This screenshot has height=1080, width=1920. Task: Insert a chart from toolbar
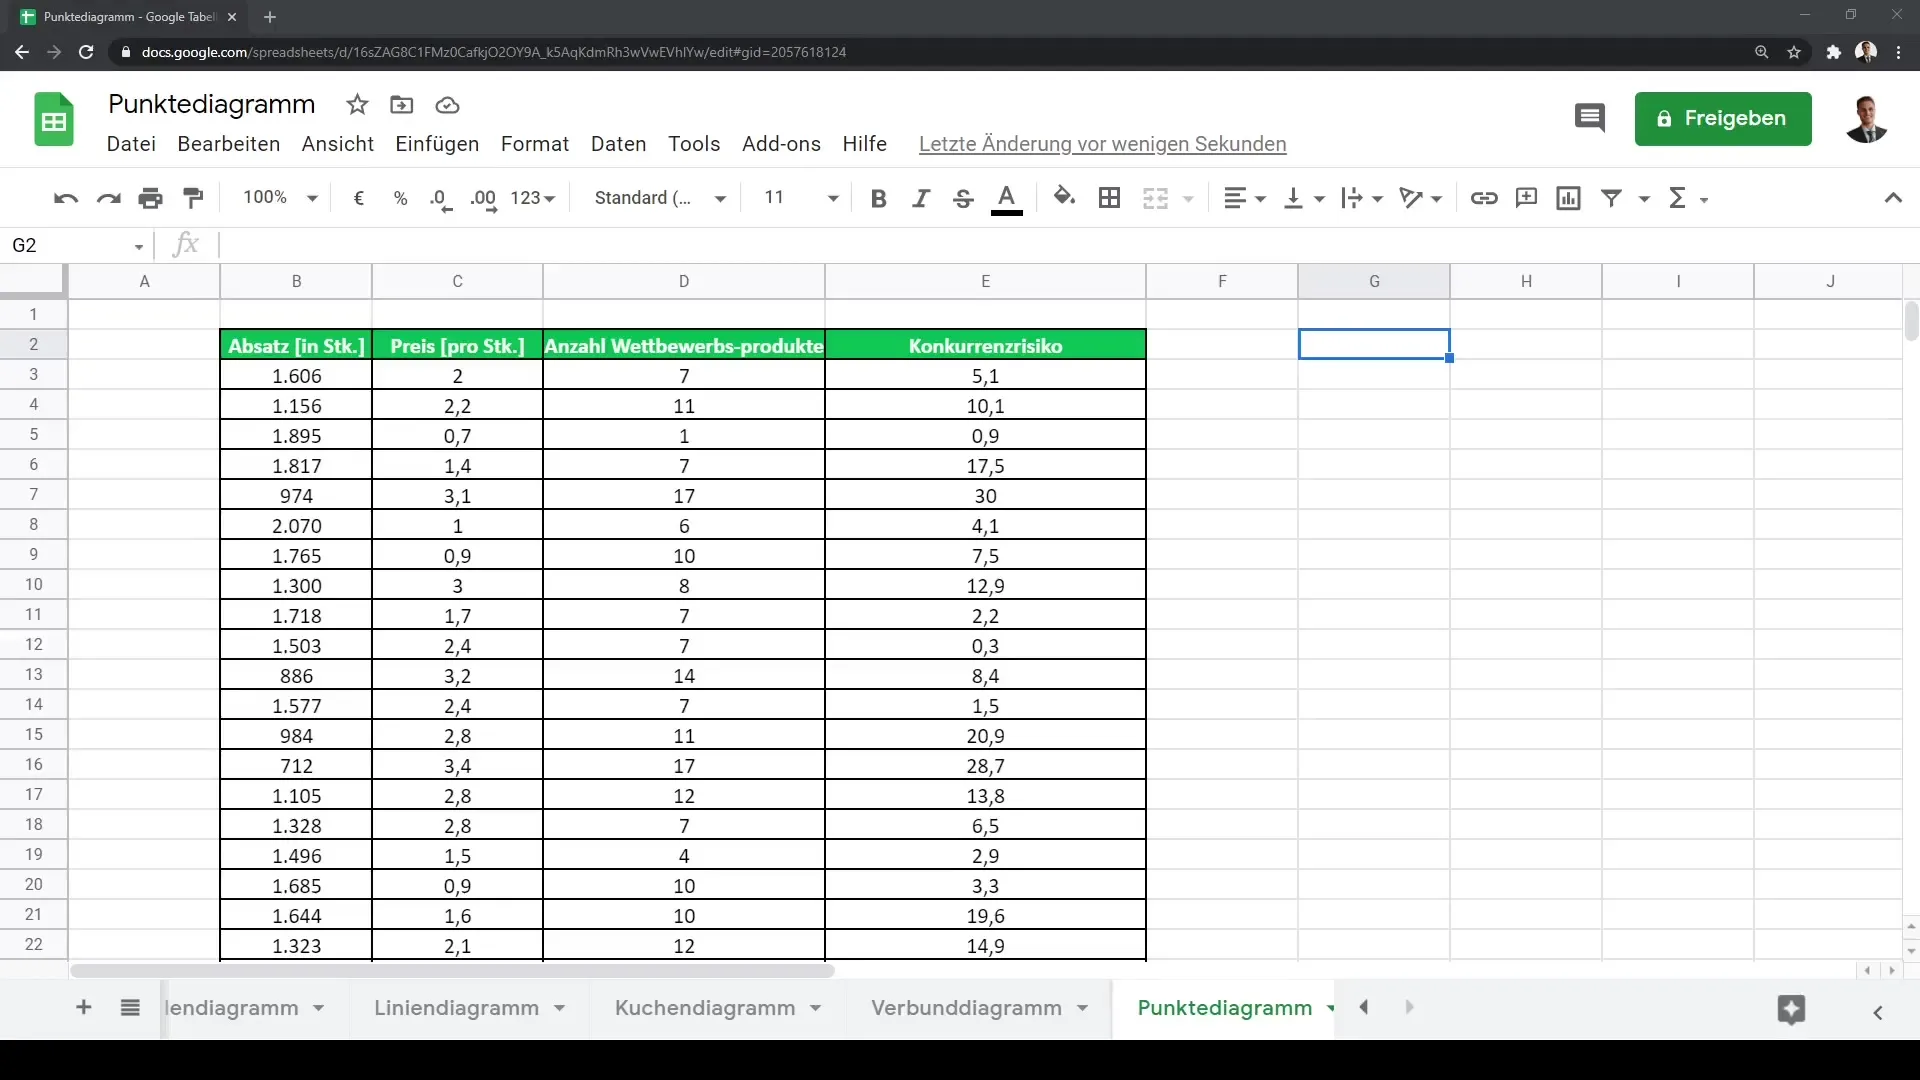[x=1568, y=198]
